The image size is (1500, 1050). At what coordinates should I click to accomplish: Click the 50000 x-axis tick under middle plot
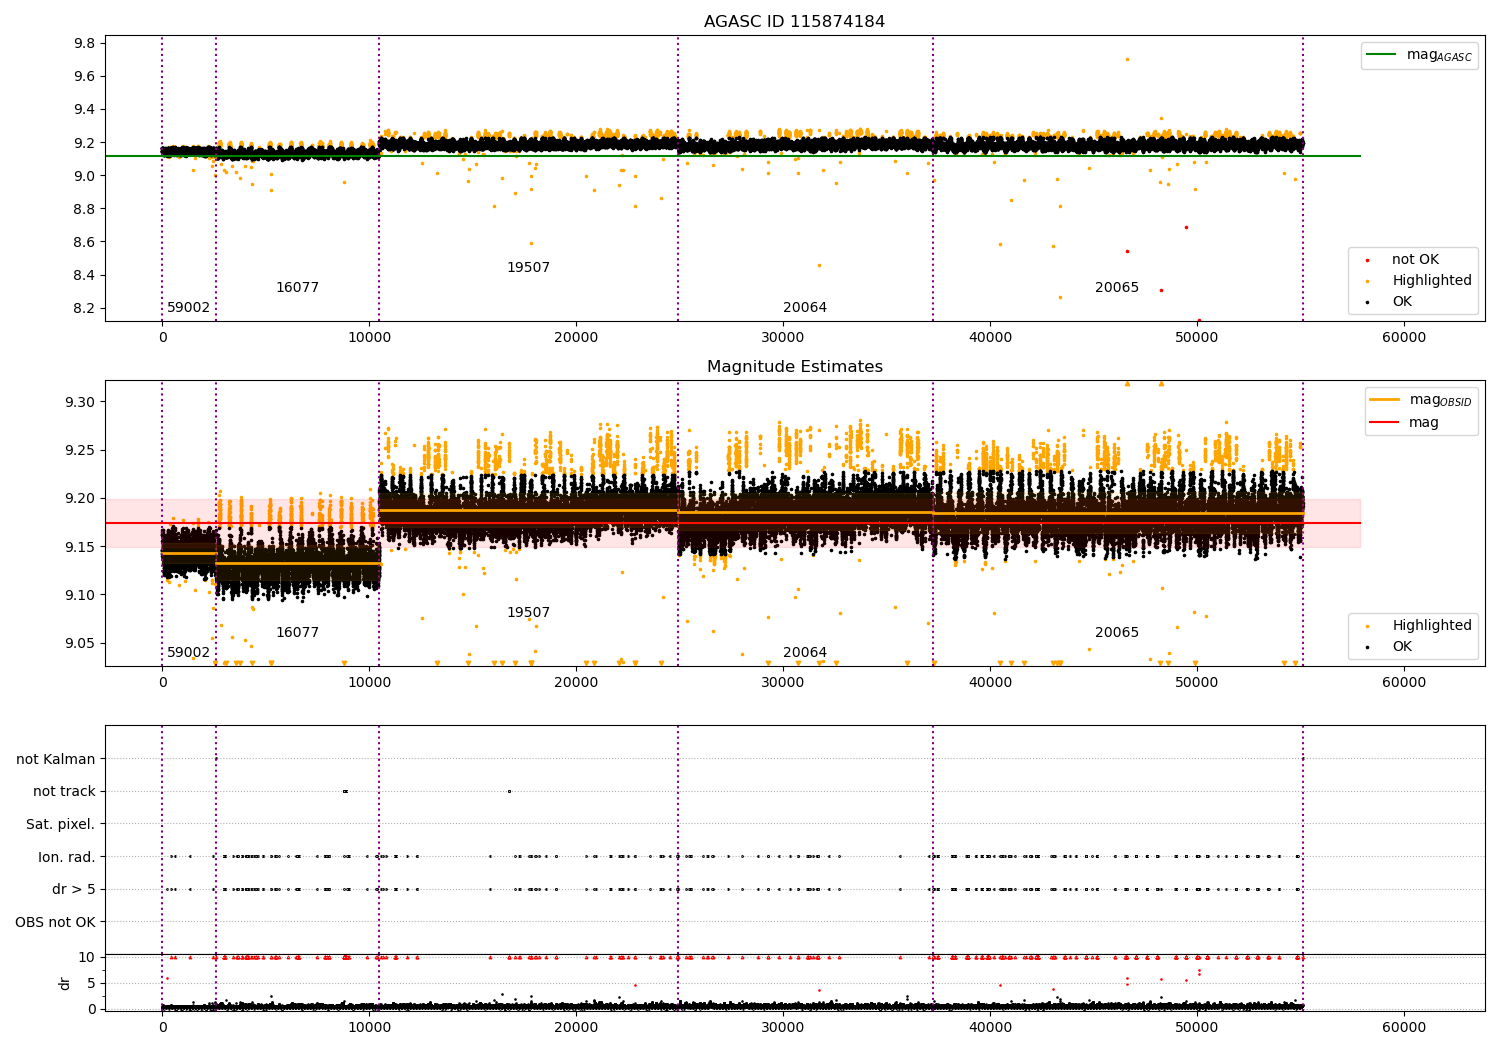(1197, 683)
